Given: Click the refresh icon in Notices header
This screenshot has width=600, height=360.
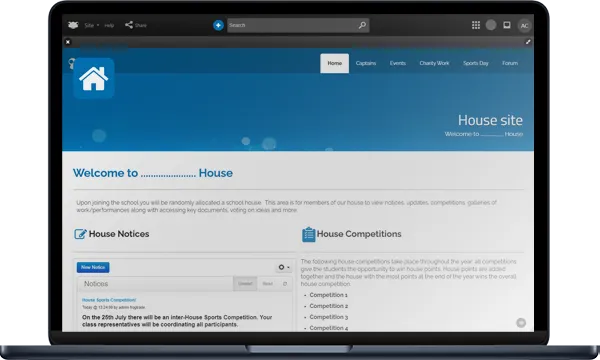Looking at the screenshot, I should (285, 284).
